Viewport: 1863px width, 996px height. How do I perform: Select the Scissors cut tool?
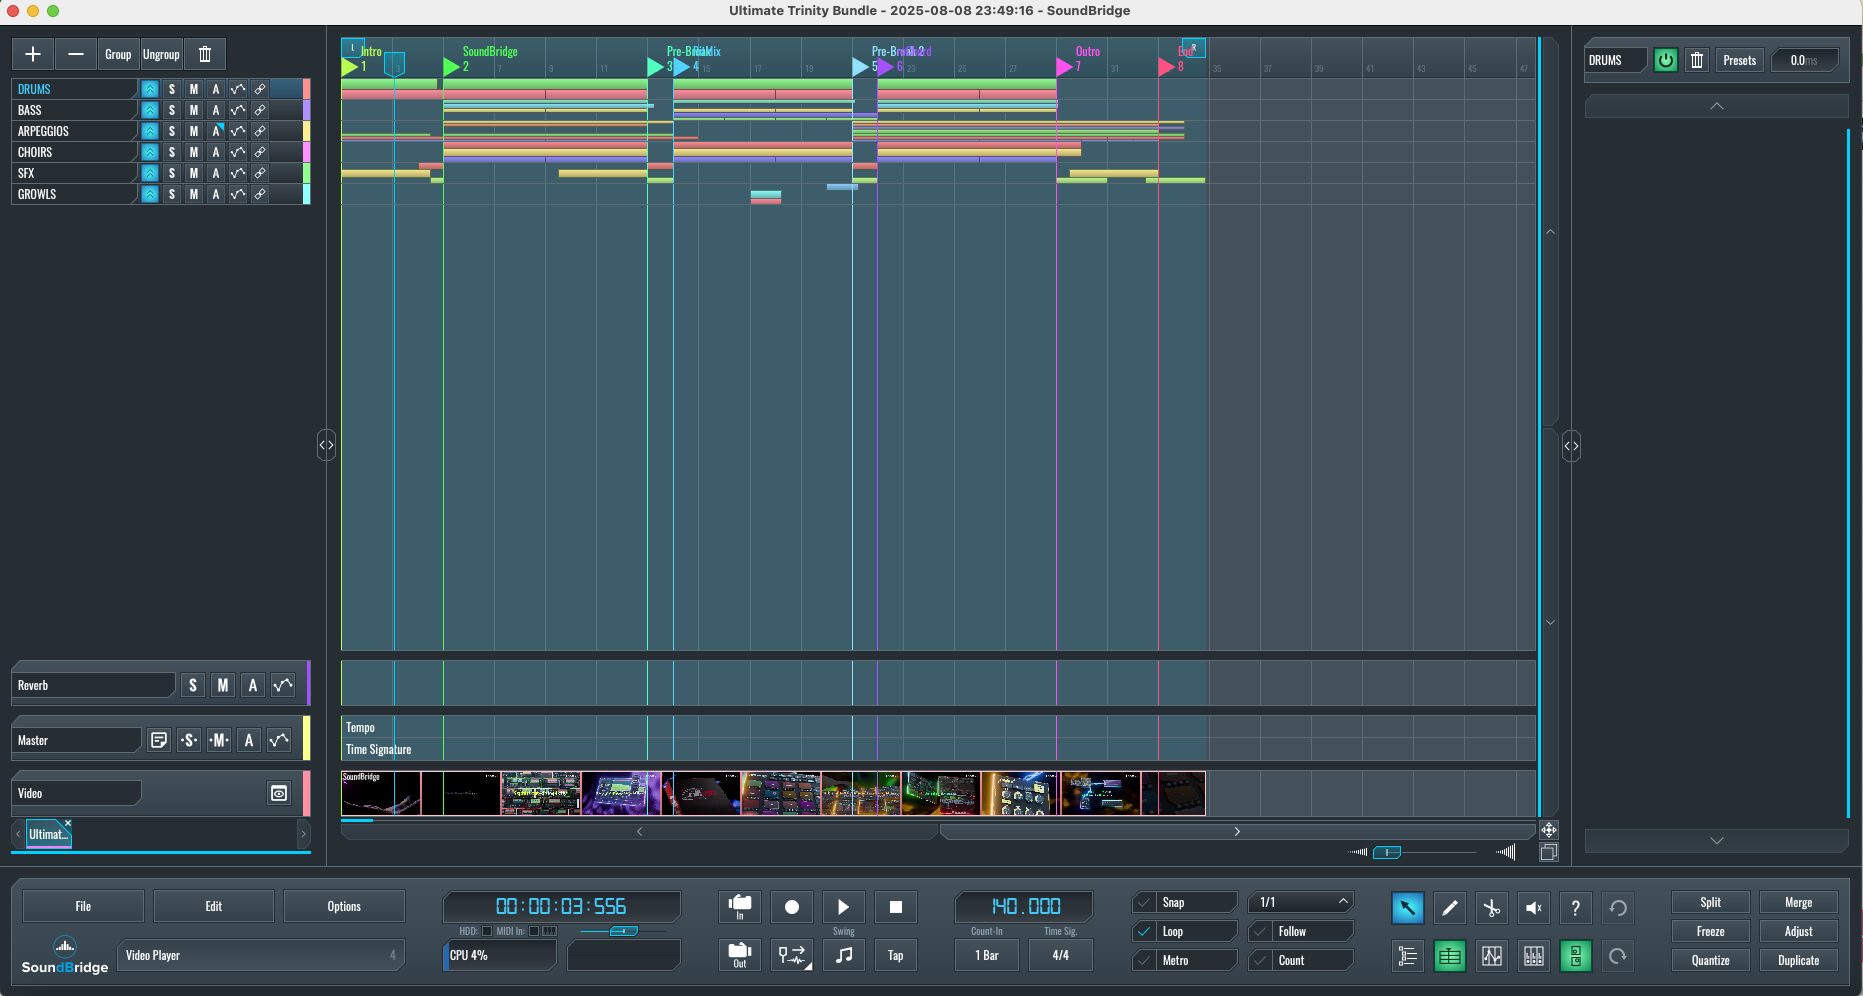(1491, 908)
